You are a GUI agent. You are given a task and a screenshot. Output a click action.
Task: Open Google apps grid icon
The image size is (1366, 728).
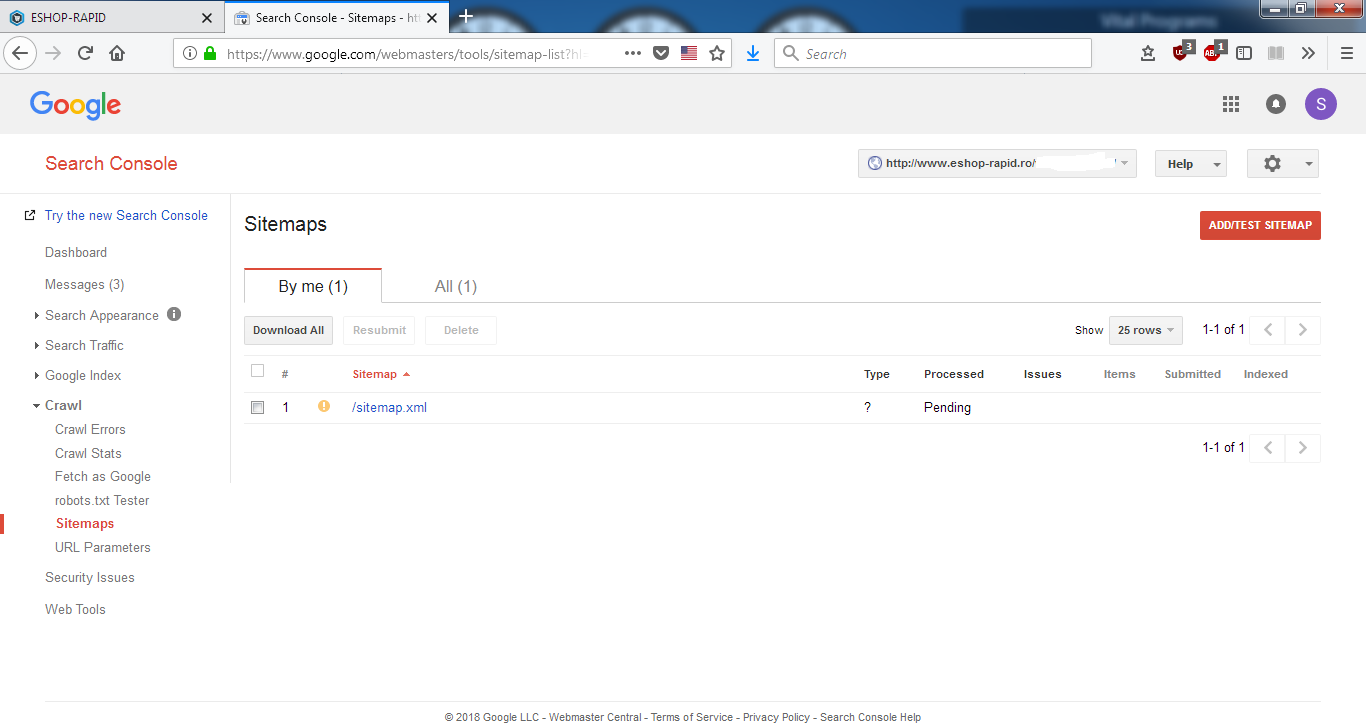(x=1231, y=104)
